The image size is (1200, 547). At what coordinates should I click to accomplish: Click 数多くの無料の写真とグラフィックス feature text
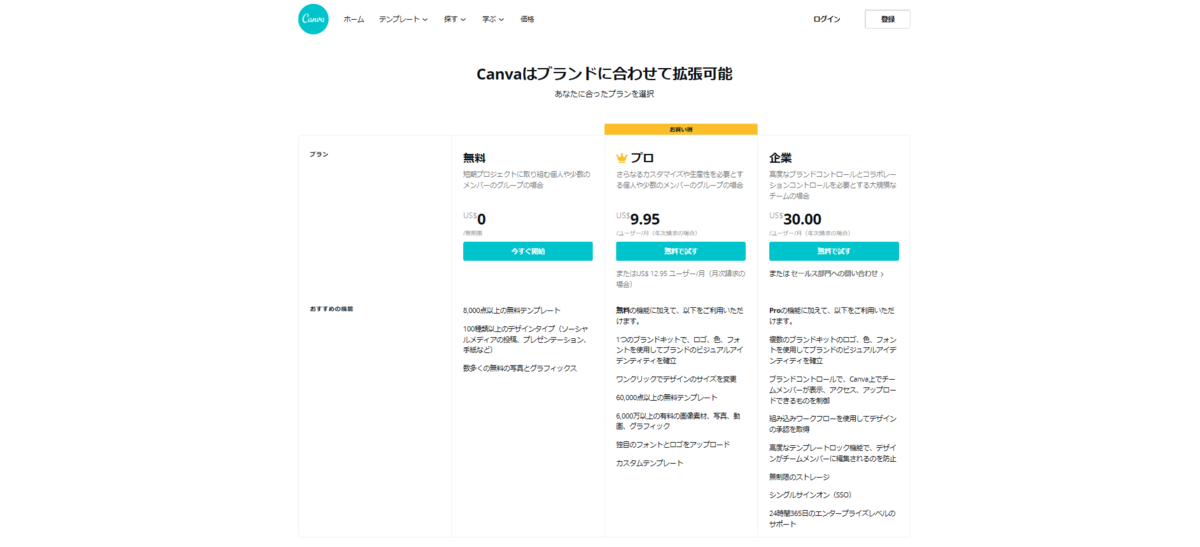[520, 368]
